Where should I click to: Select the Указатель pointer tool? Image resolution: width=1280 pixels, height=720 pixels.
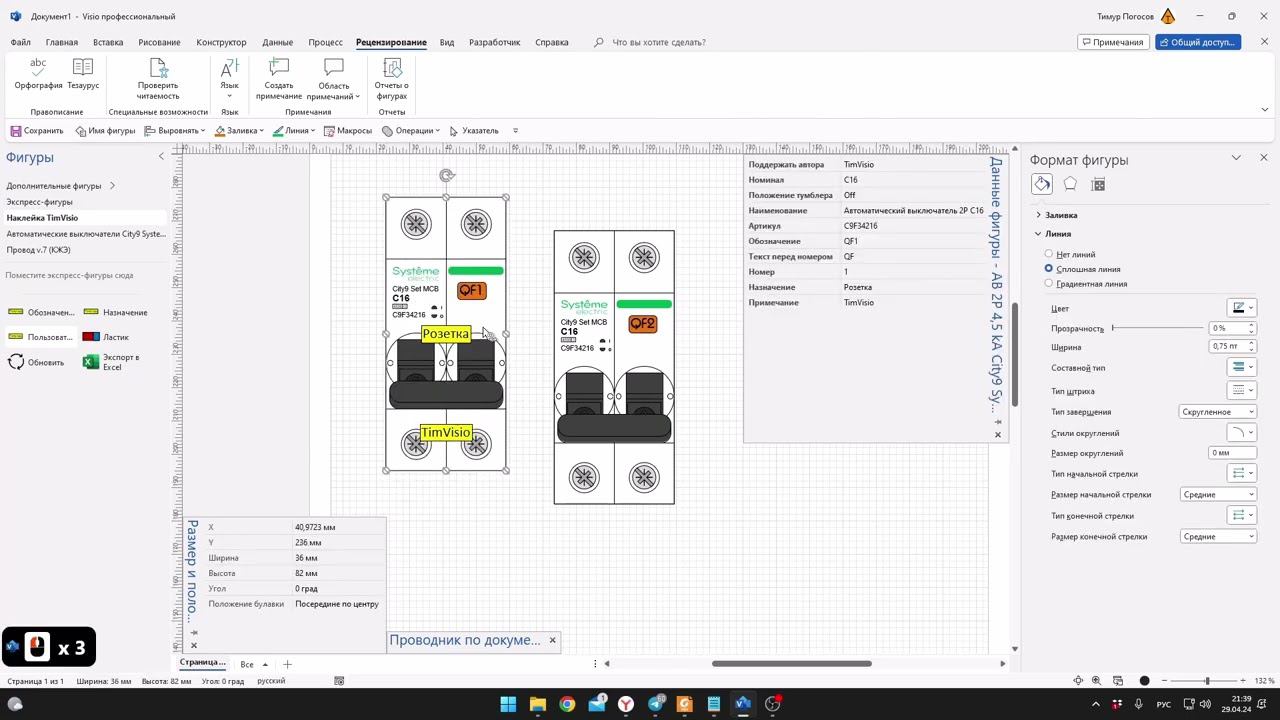click(474, 131)
